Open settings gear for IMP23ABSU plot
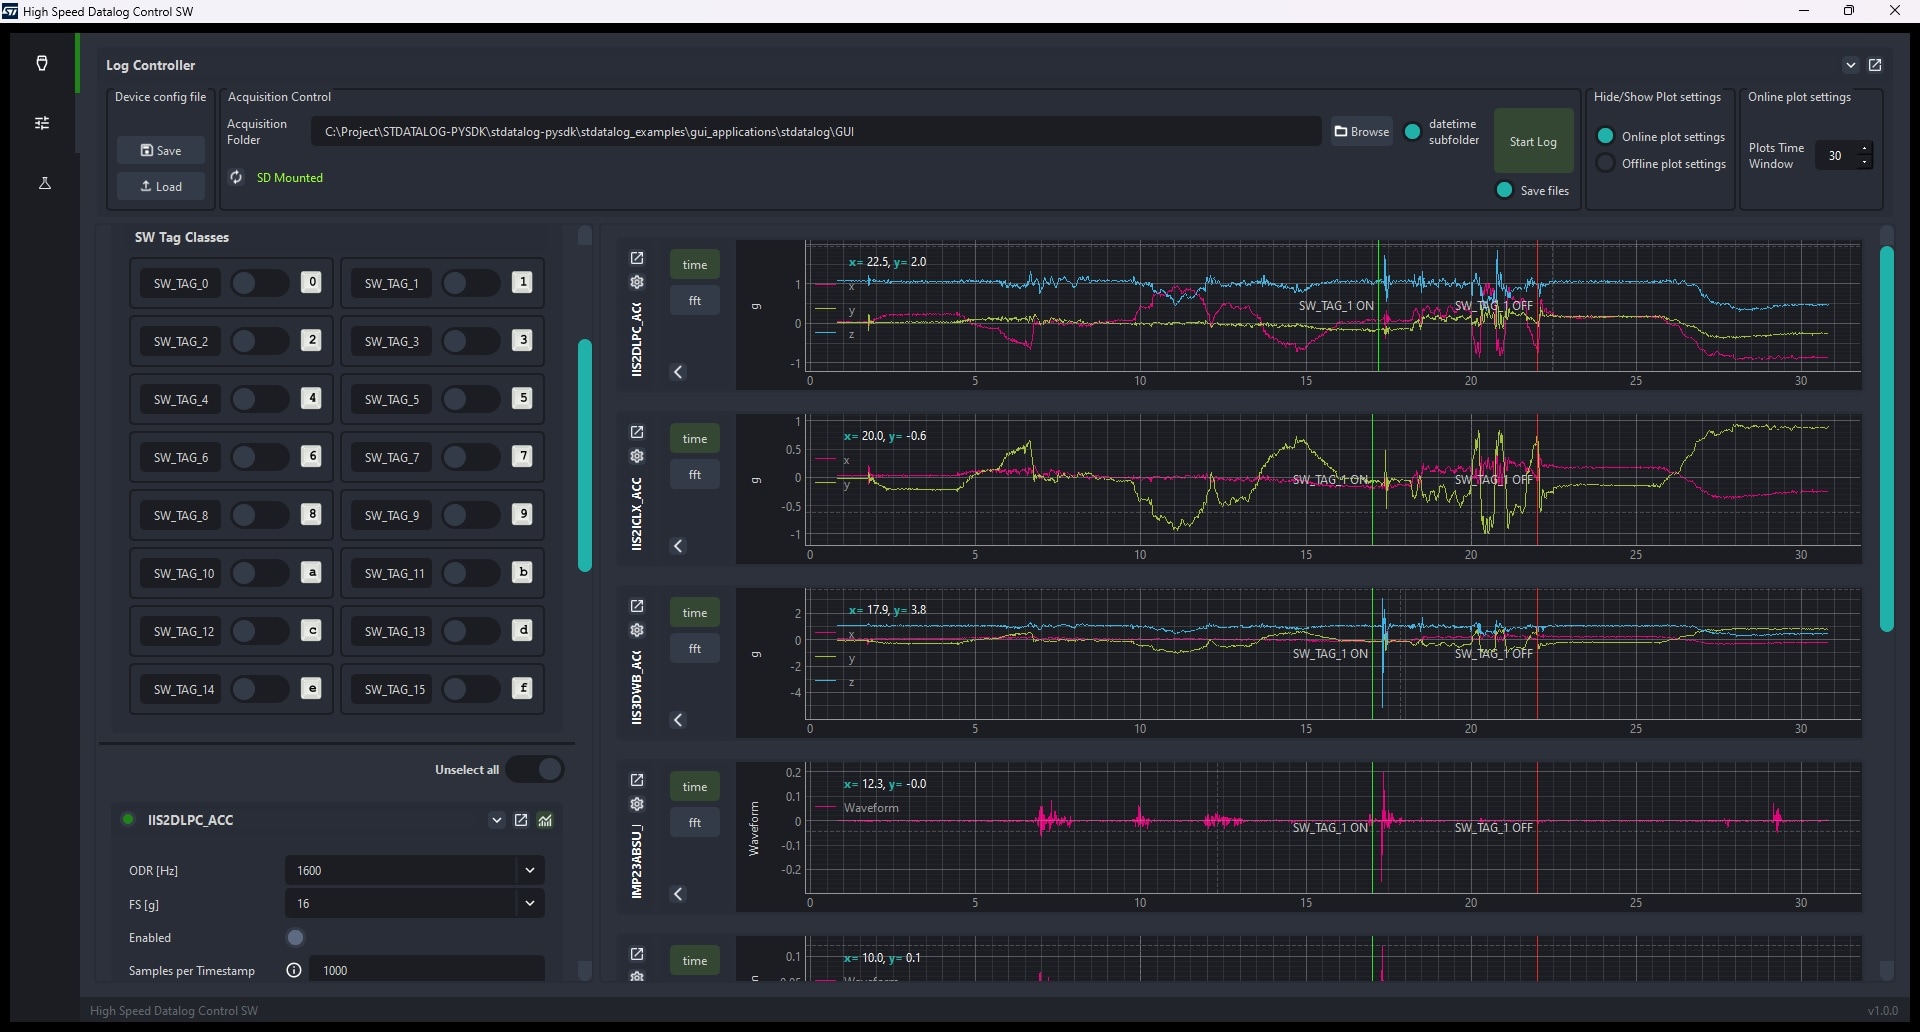 click(637, 804)
